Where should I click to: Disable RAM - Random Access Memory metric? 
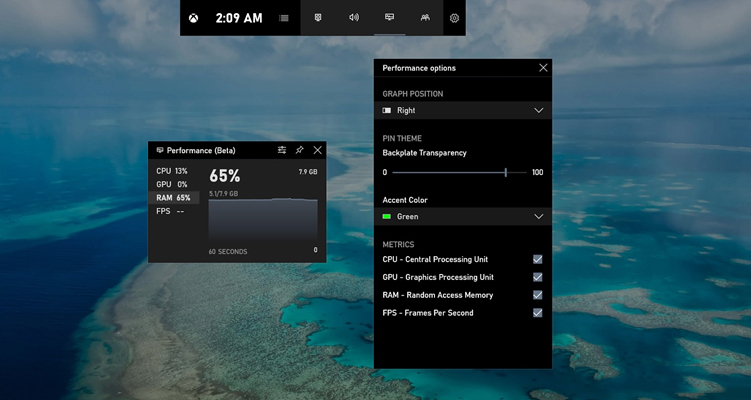[x=537, y=295]
